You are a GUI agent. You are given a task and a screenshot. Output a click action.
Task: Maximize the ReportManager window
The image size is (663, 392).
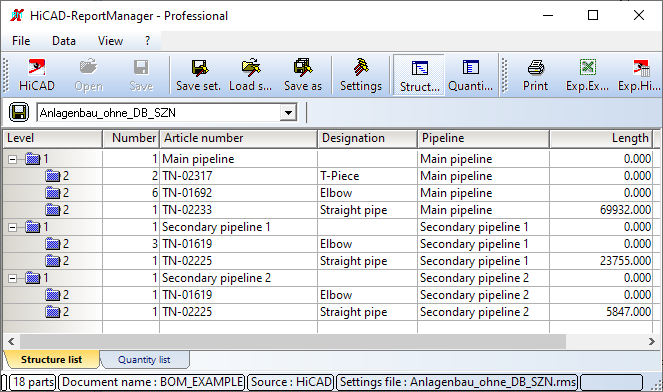click(x=593, y=16)
